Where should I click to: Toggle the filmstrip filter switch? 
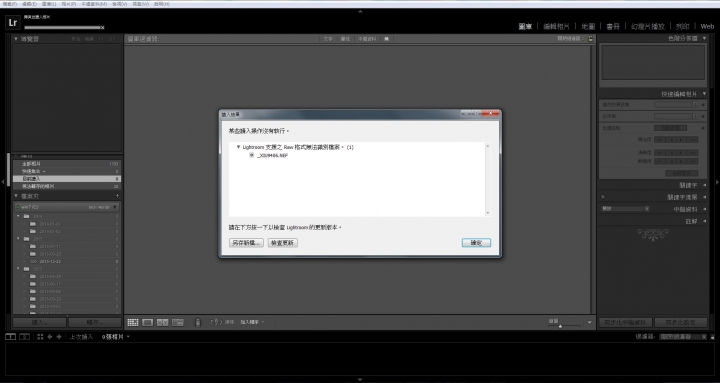point(712,337)
